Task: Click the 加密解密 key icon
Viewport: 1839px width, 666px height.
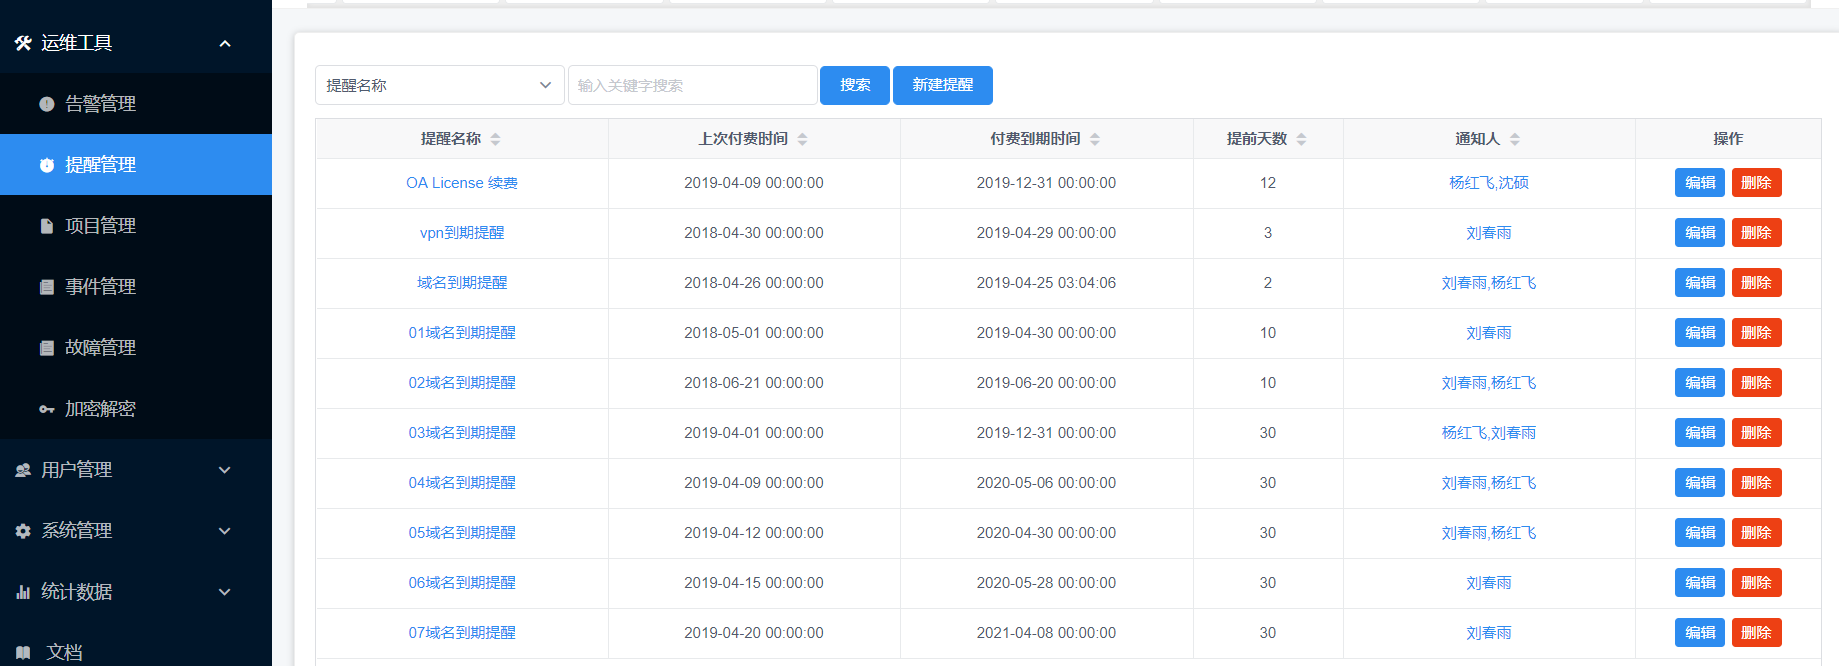Action: pos(47,409)
